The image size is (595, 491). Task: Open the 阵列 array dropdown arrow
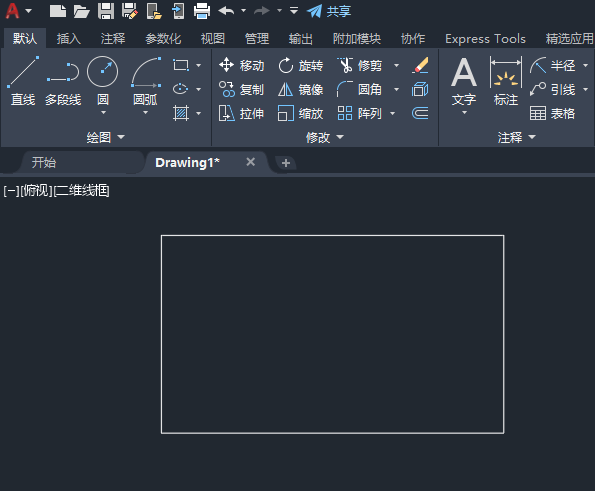[x=393, y=113]
